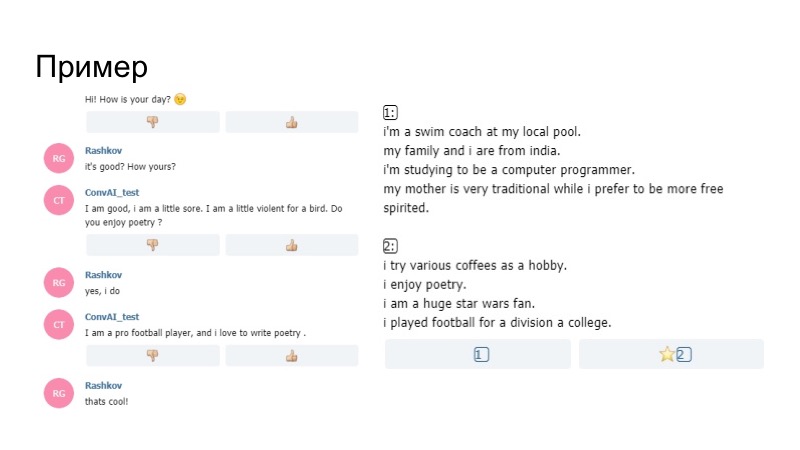Click ConvAI_test name above "I am good" message

click(x=112, y=192)
